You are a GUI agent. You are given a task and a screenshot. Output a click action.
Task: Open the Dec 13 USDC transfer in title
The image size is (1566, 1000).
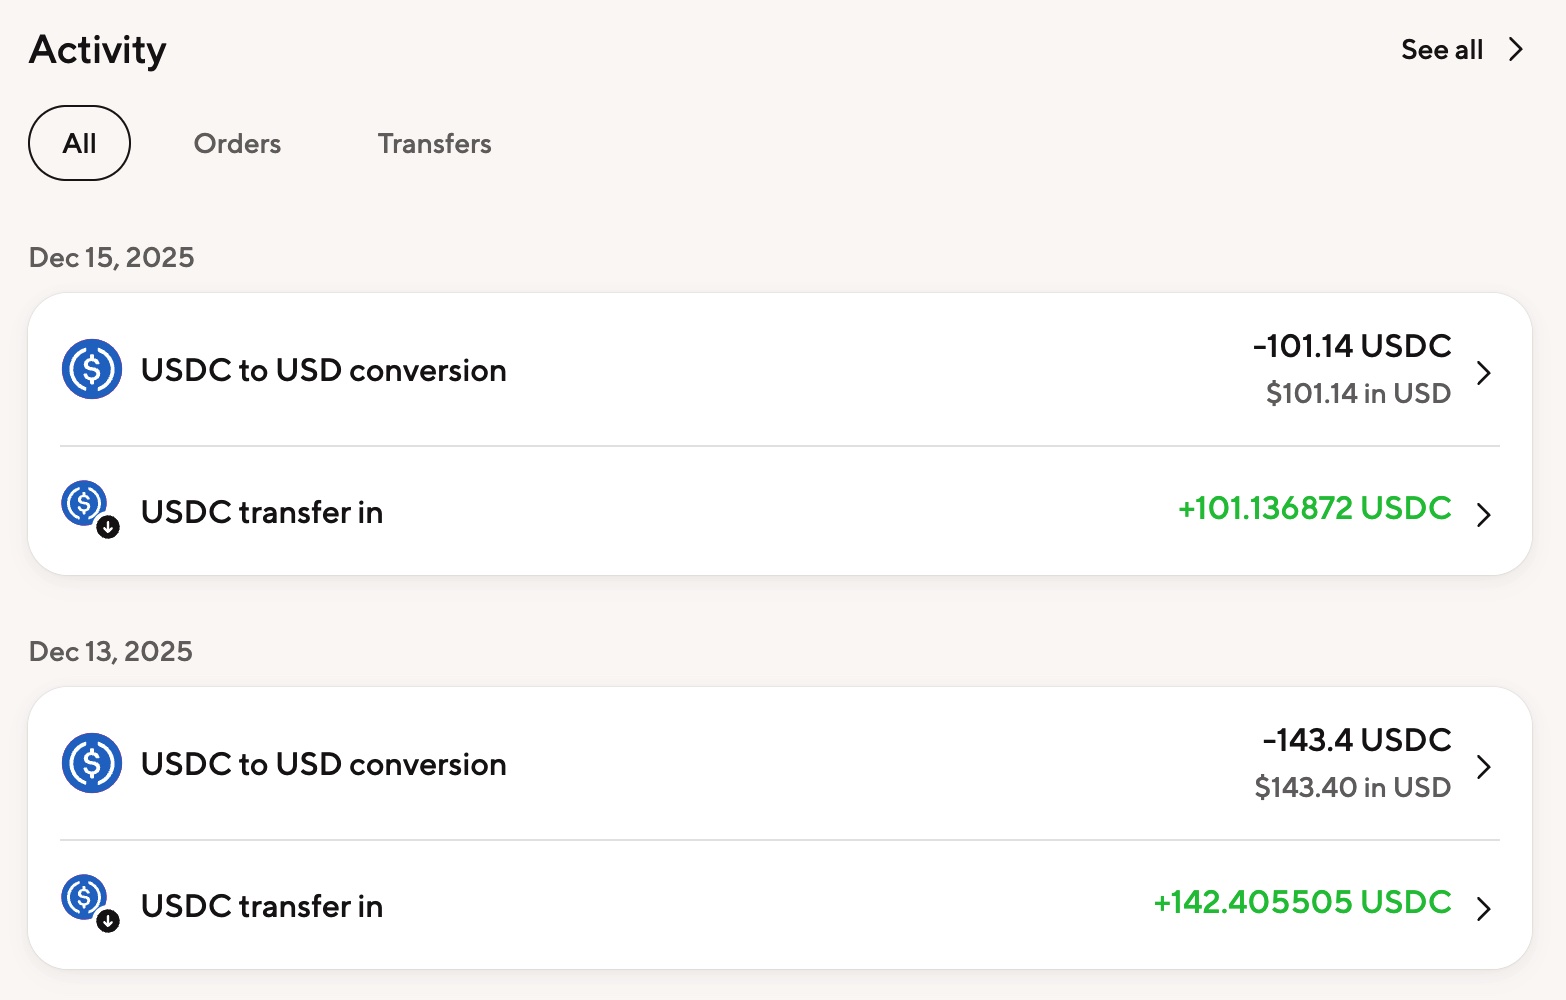pos(262,907)
